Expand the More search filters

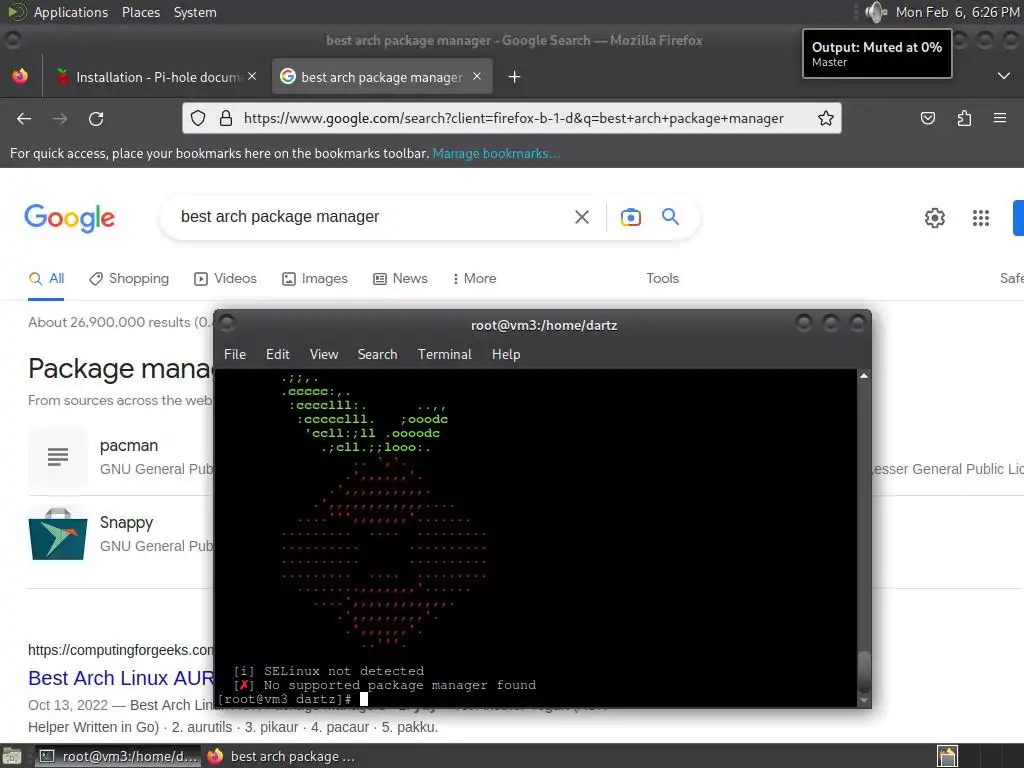474,278
